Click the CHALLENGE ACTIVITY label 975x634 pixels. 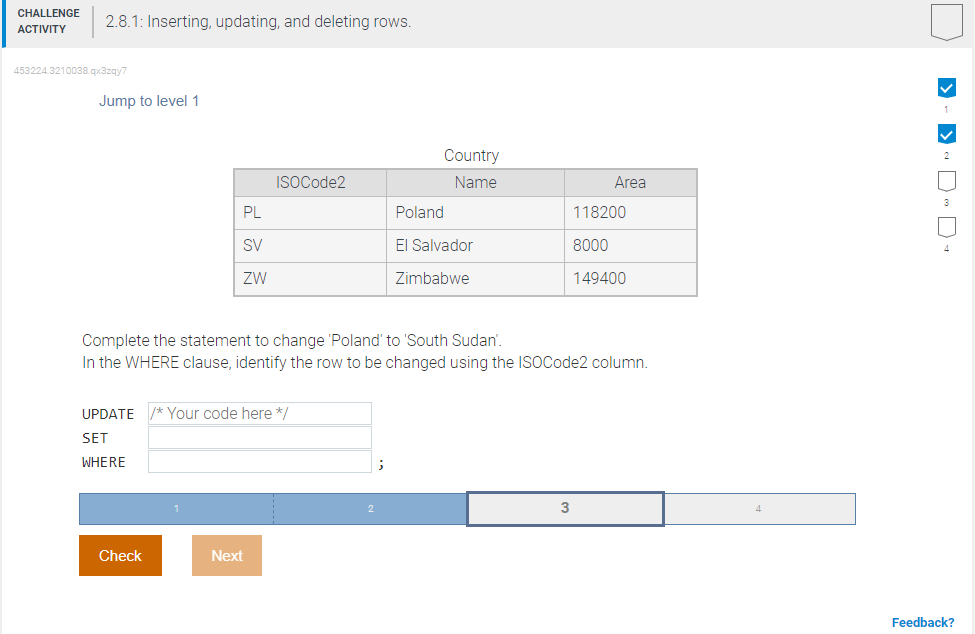(x=49, y=21)
